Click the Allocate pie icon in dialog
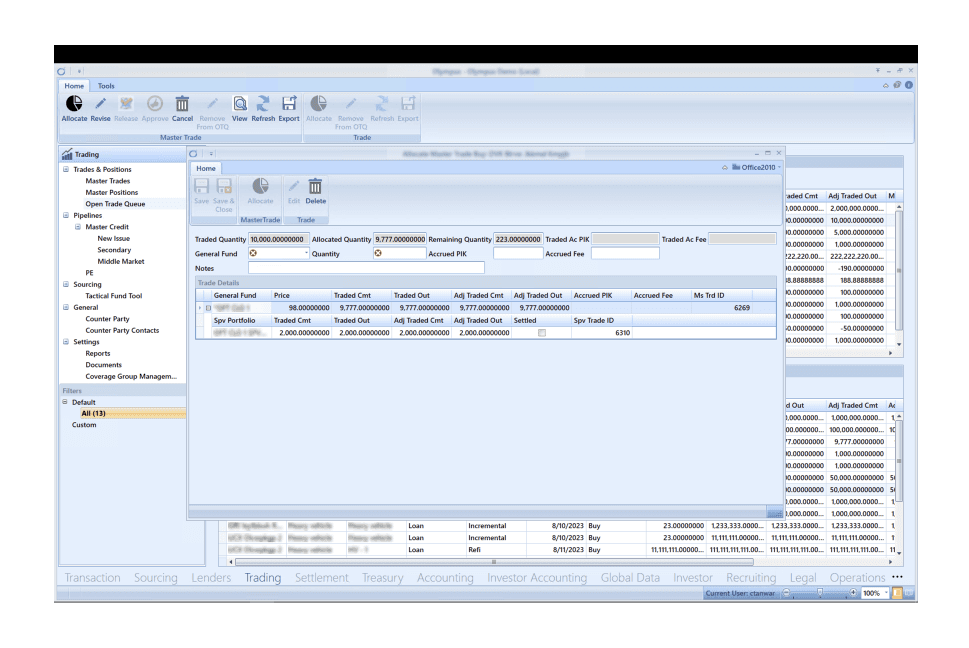This screenshot has width=969, height=648. [x=260, y=186]
